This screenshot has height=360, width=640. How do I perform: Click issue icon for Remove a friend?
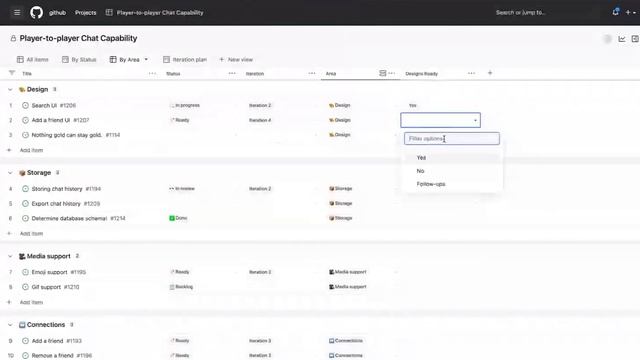25,356
